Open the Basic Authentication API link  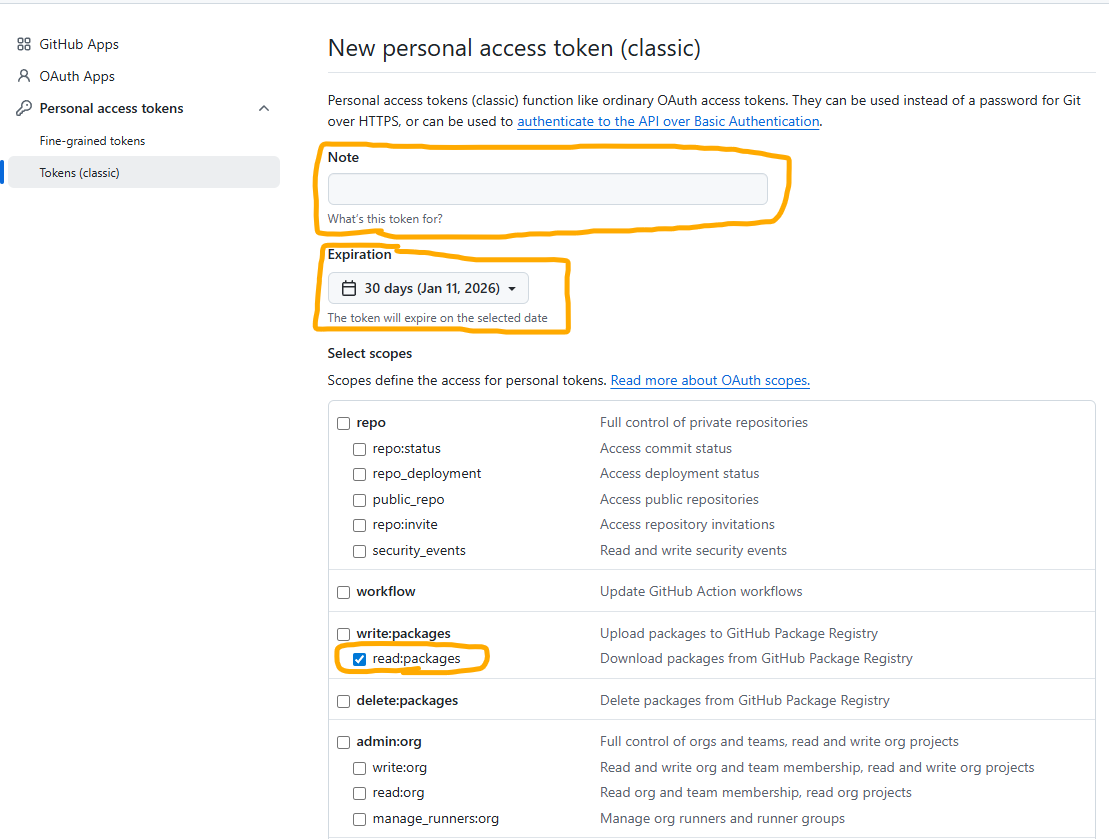668,121
